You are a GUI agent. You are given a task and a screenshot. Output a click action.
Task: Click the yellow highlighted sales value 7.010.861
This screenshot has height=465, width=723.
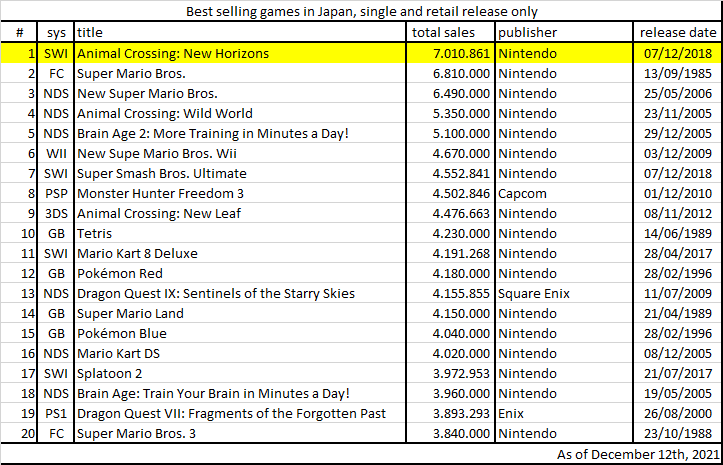coord(450,54)
